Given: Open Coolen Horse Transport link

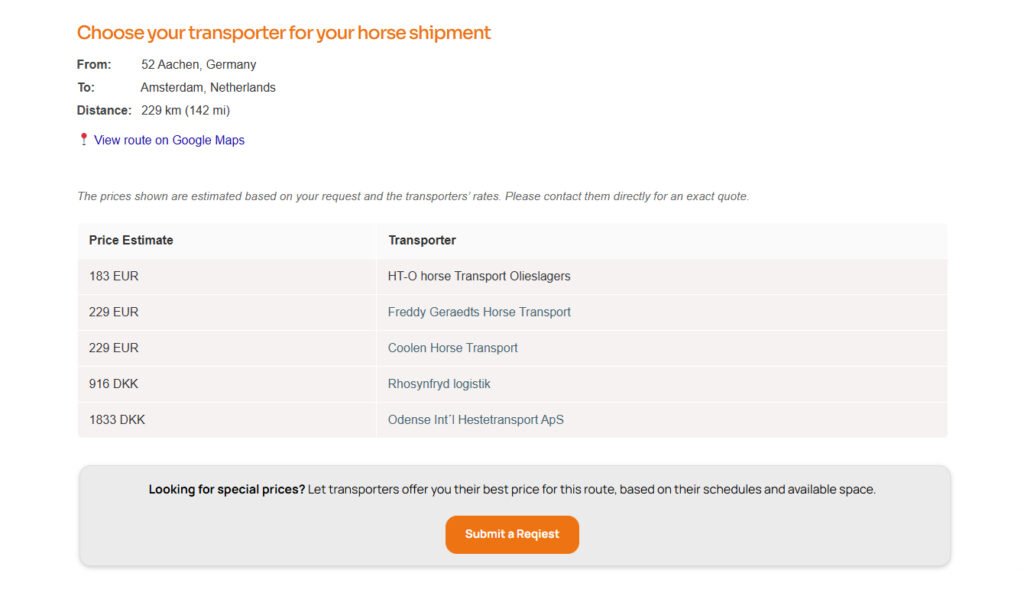Looking at the screenshot, I should point(453,348).
